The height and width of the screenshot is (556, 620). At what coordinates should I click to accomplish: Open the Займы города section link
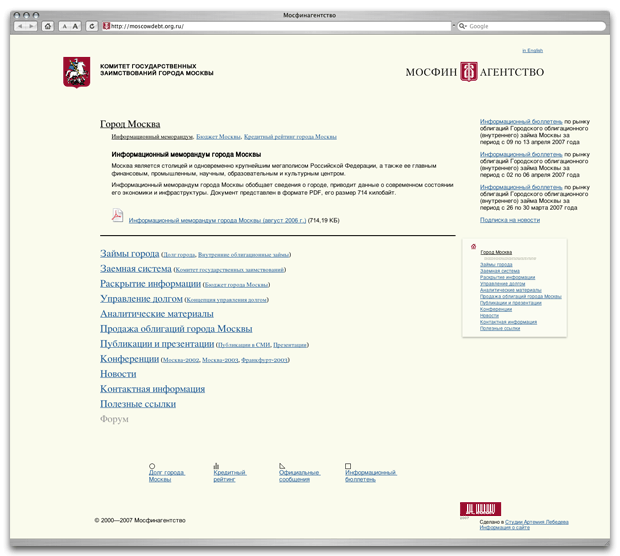tap(129, 254)
